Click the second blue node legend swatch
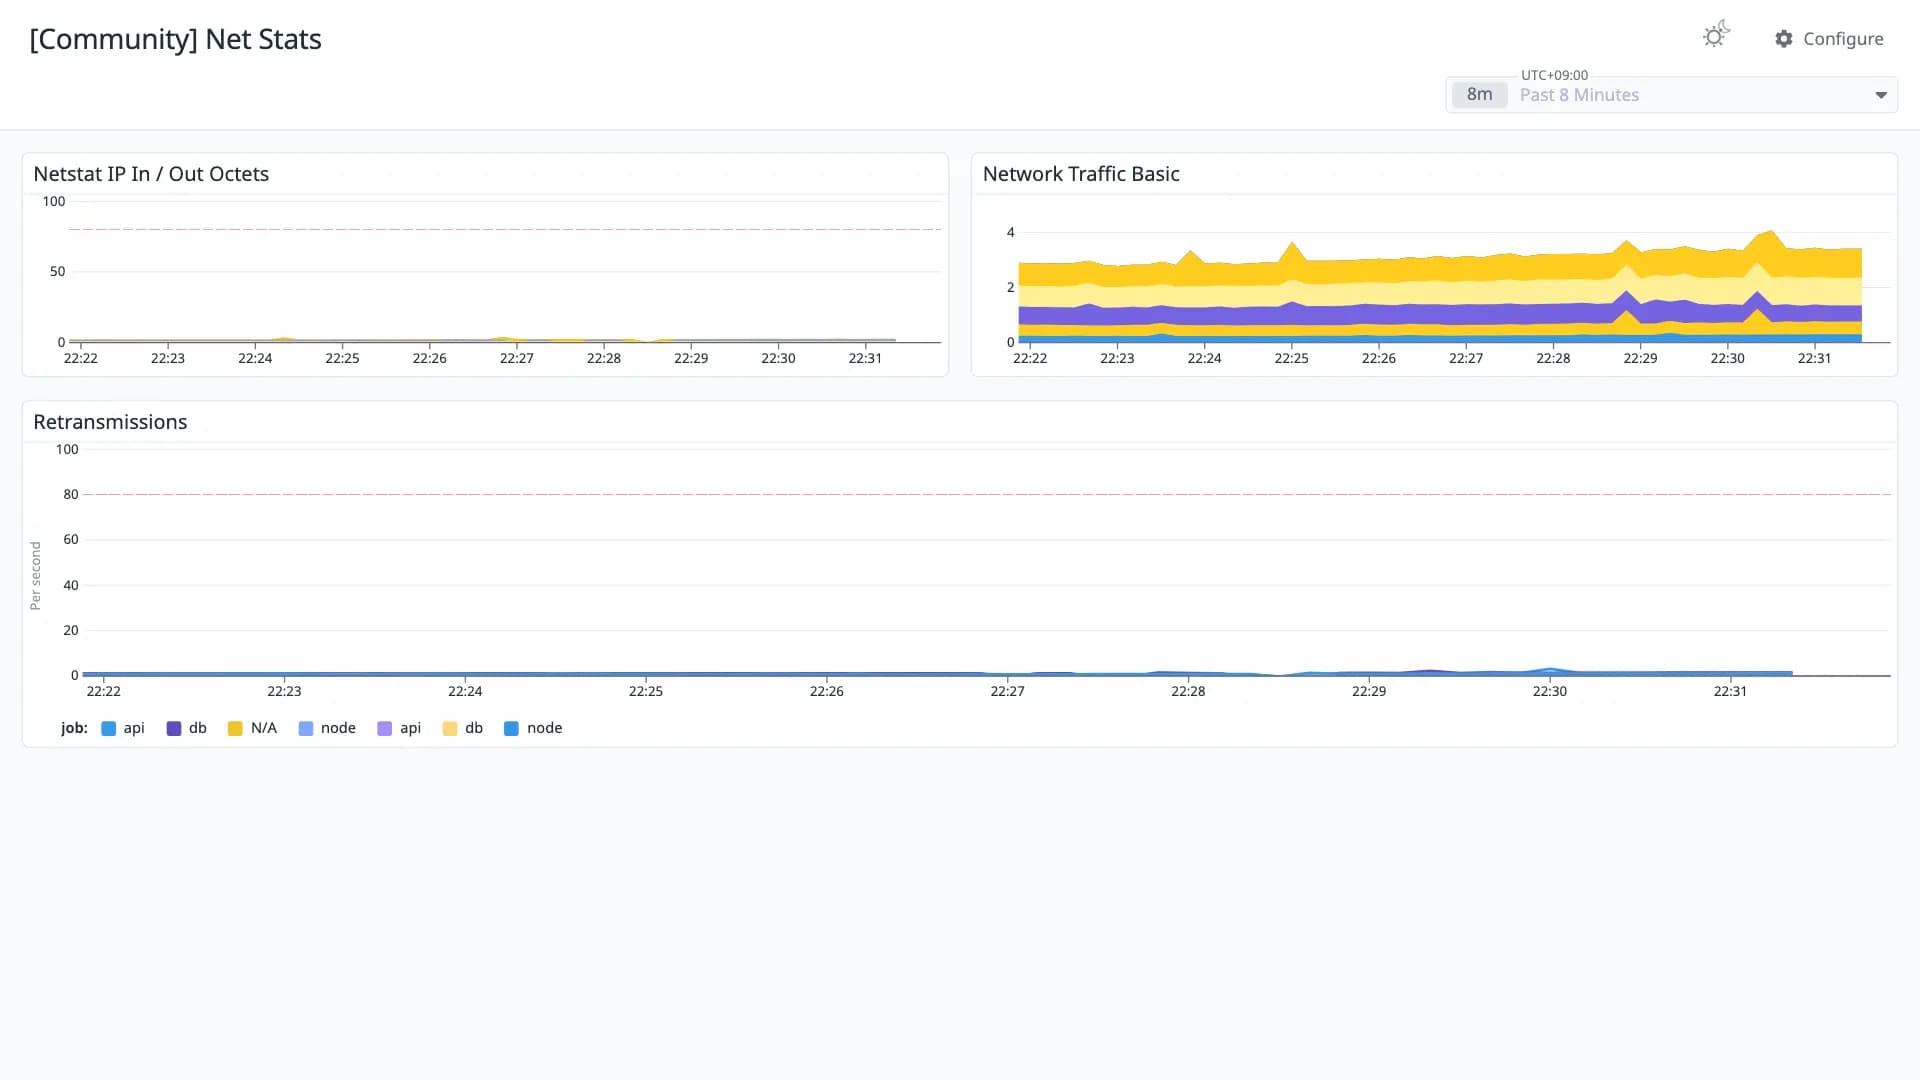The image size is (1920, 1080). coord(511,729)
